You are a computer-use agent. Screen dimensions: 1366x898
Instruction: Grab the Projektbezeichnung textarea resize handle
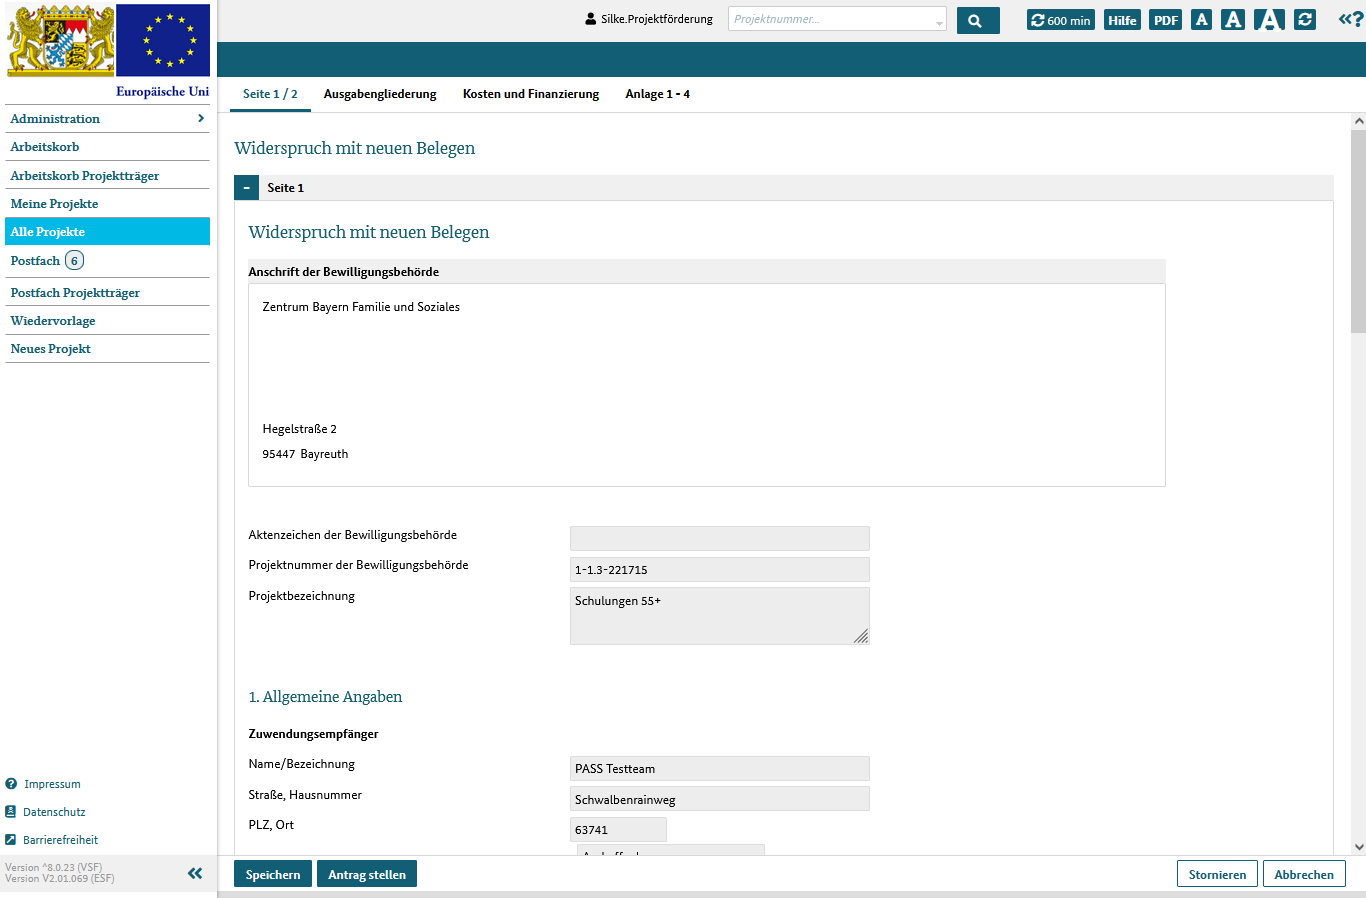point(861,636)
